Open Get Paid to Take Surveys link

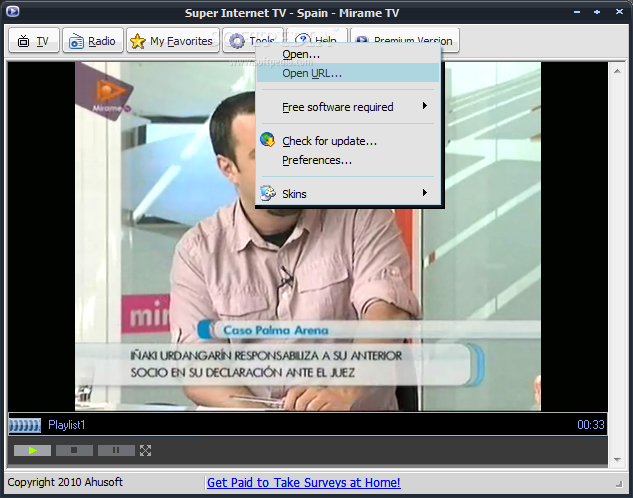coord(304,483)
